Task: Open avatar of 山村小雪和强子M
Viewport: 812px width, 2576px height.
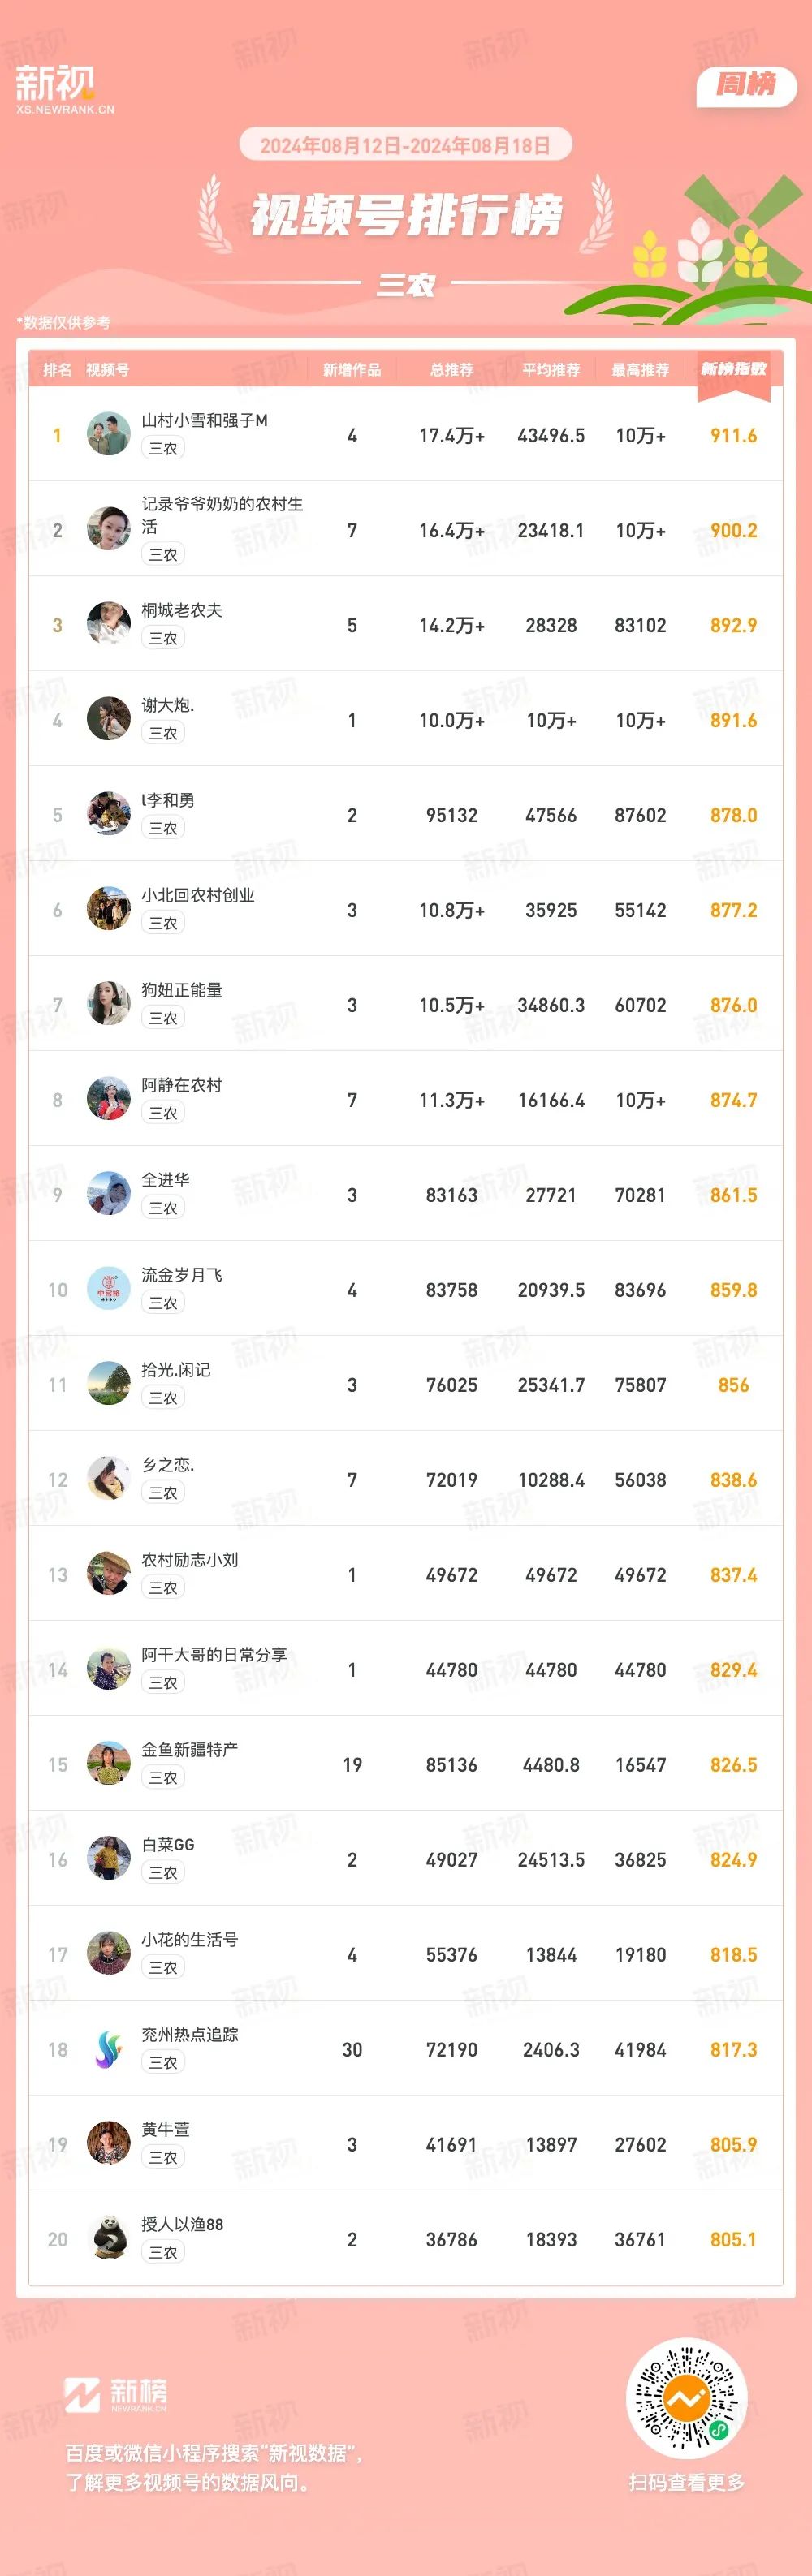Action: [108, 434]
